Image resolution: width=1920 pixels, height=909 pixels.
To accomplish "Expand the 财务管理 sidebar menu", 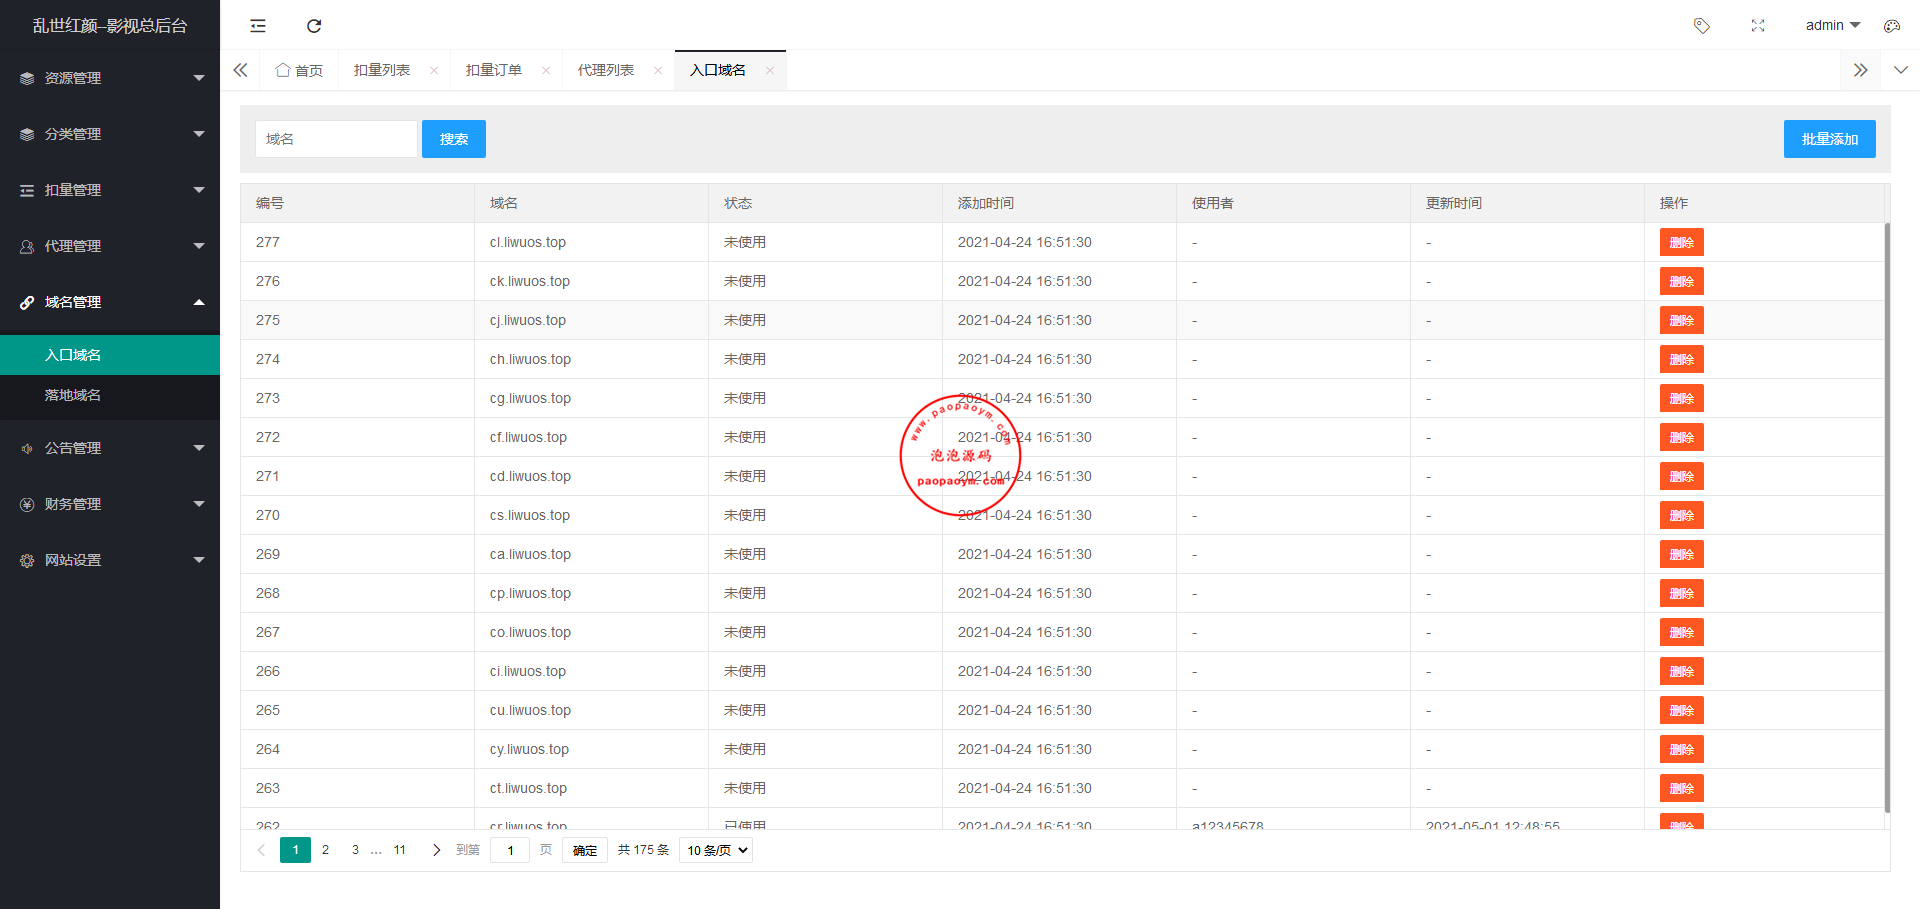I will [x=110, y=504].
